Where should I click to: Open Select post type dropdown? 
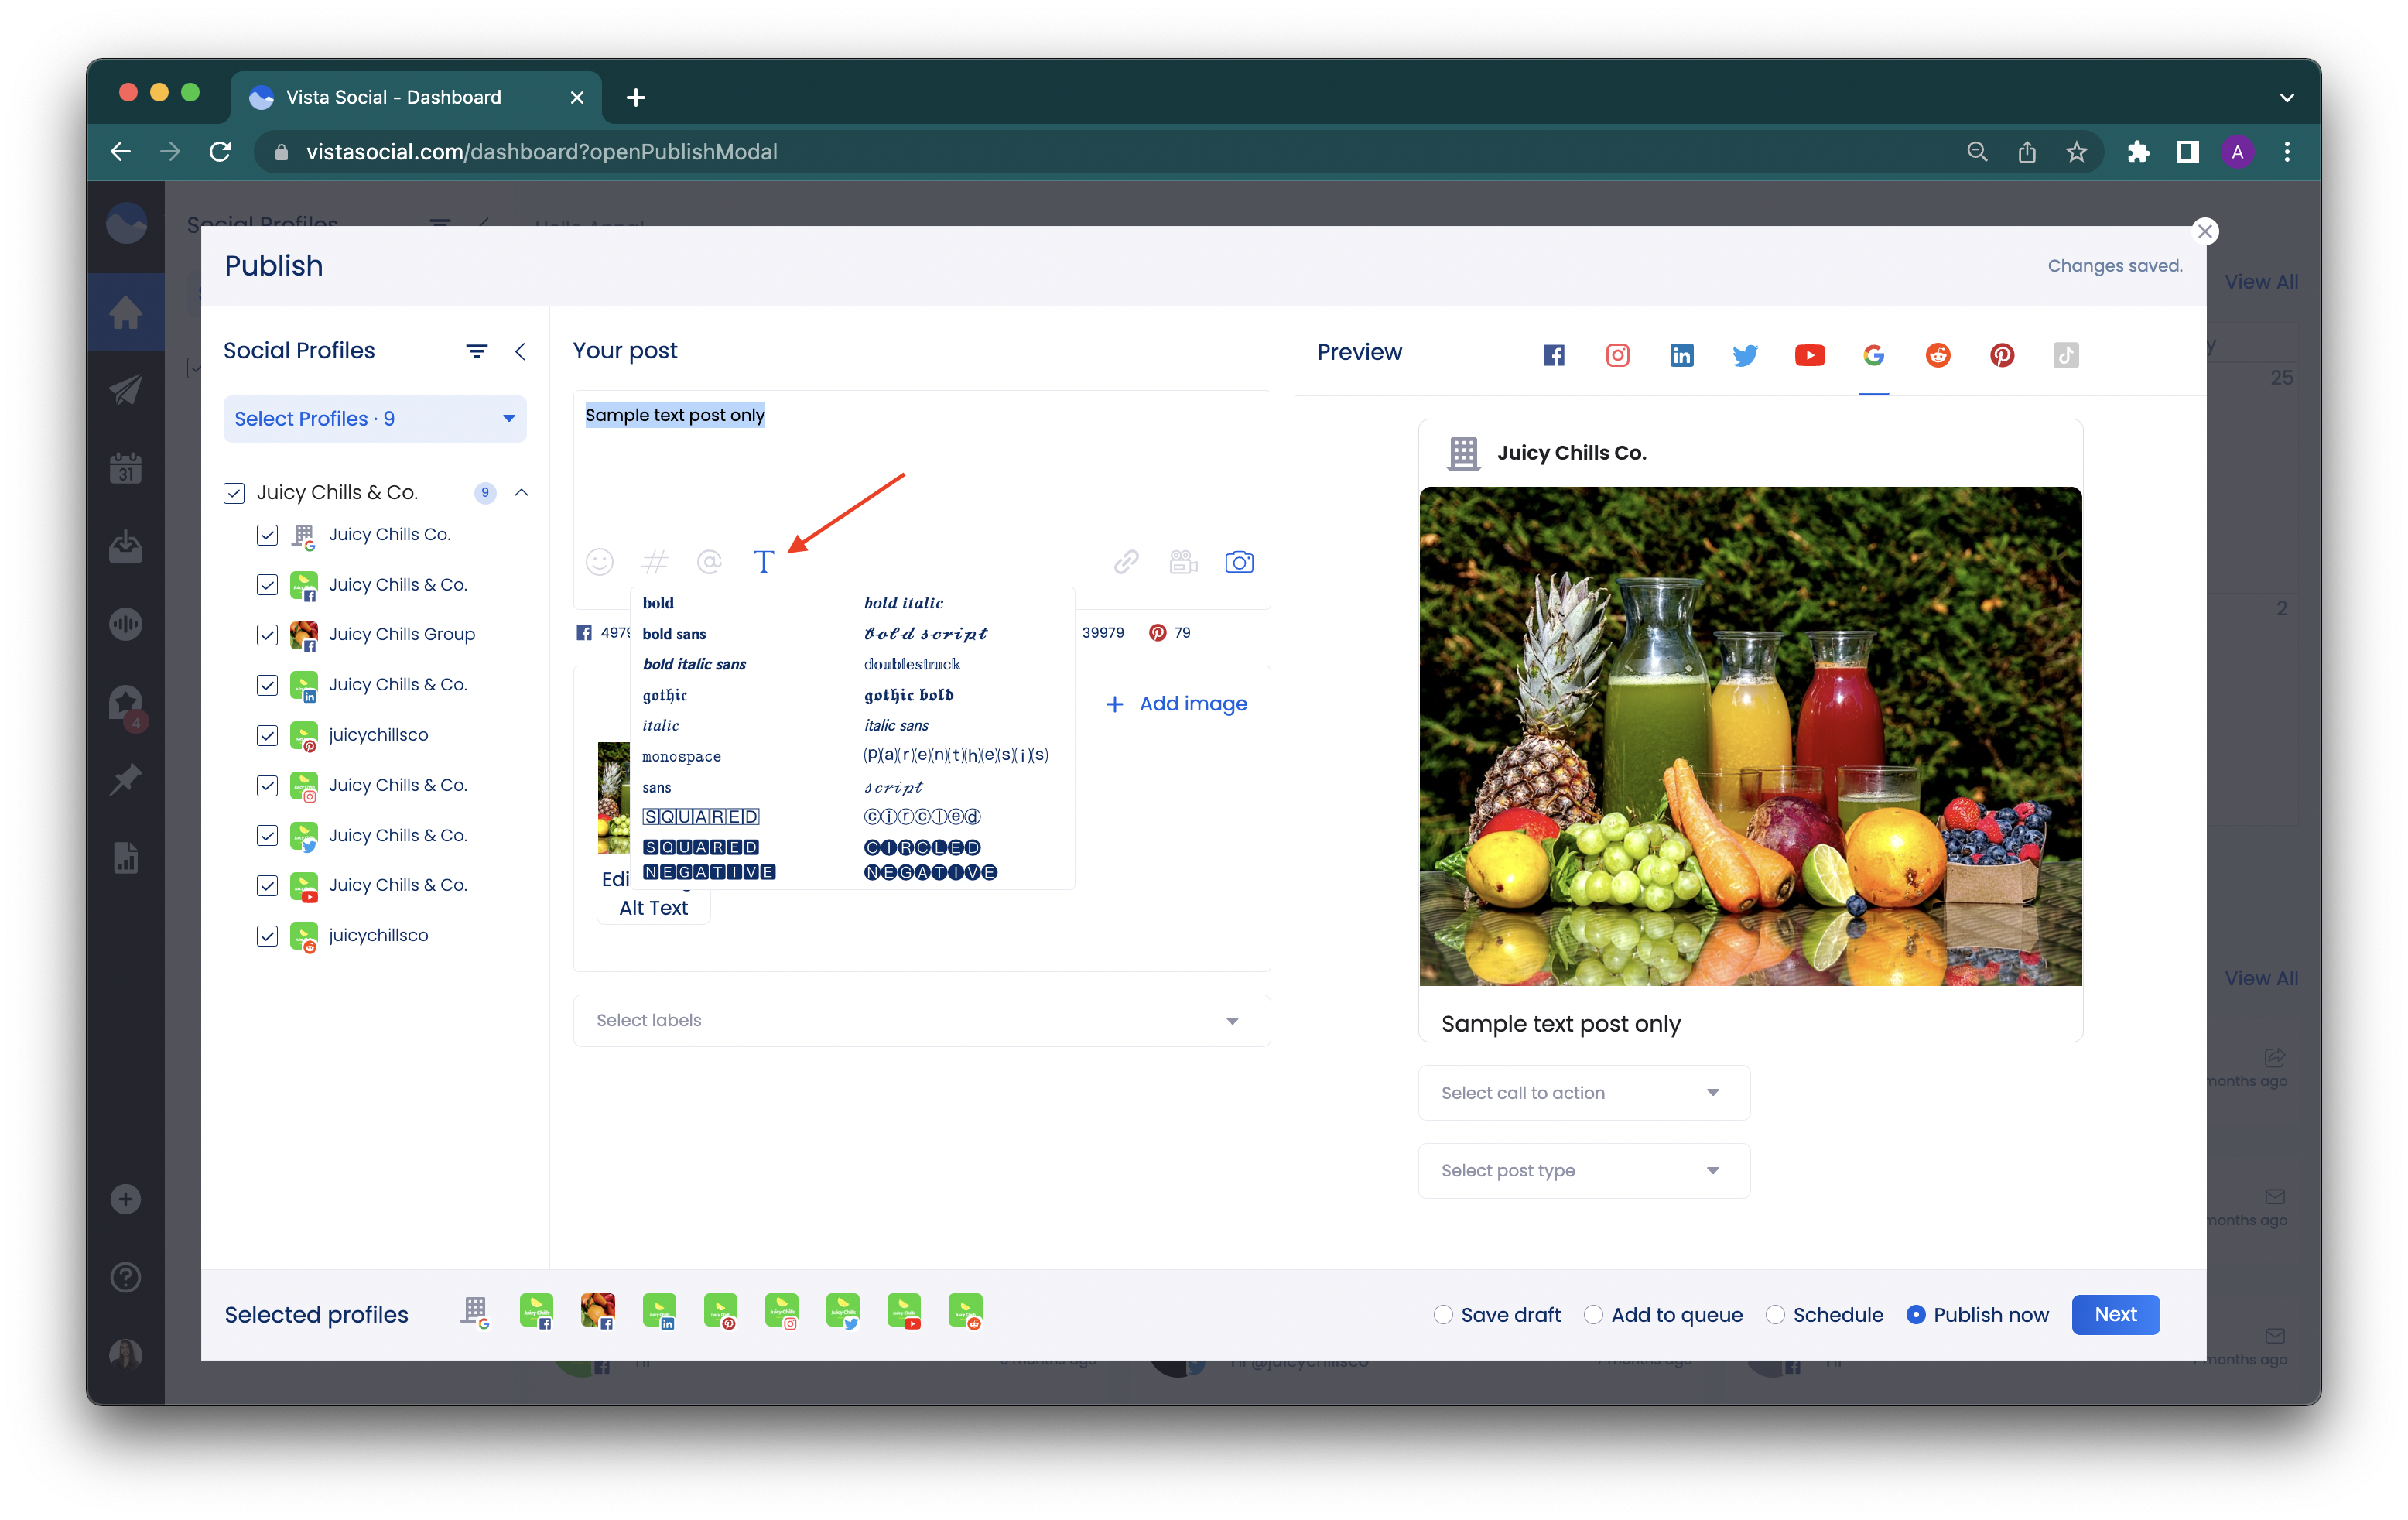pyautogui.click(x=1584, y=1171)
